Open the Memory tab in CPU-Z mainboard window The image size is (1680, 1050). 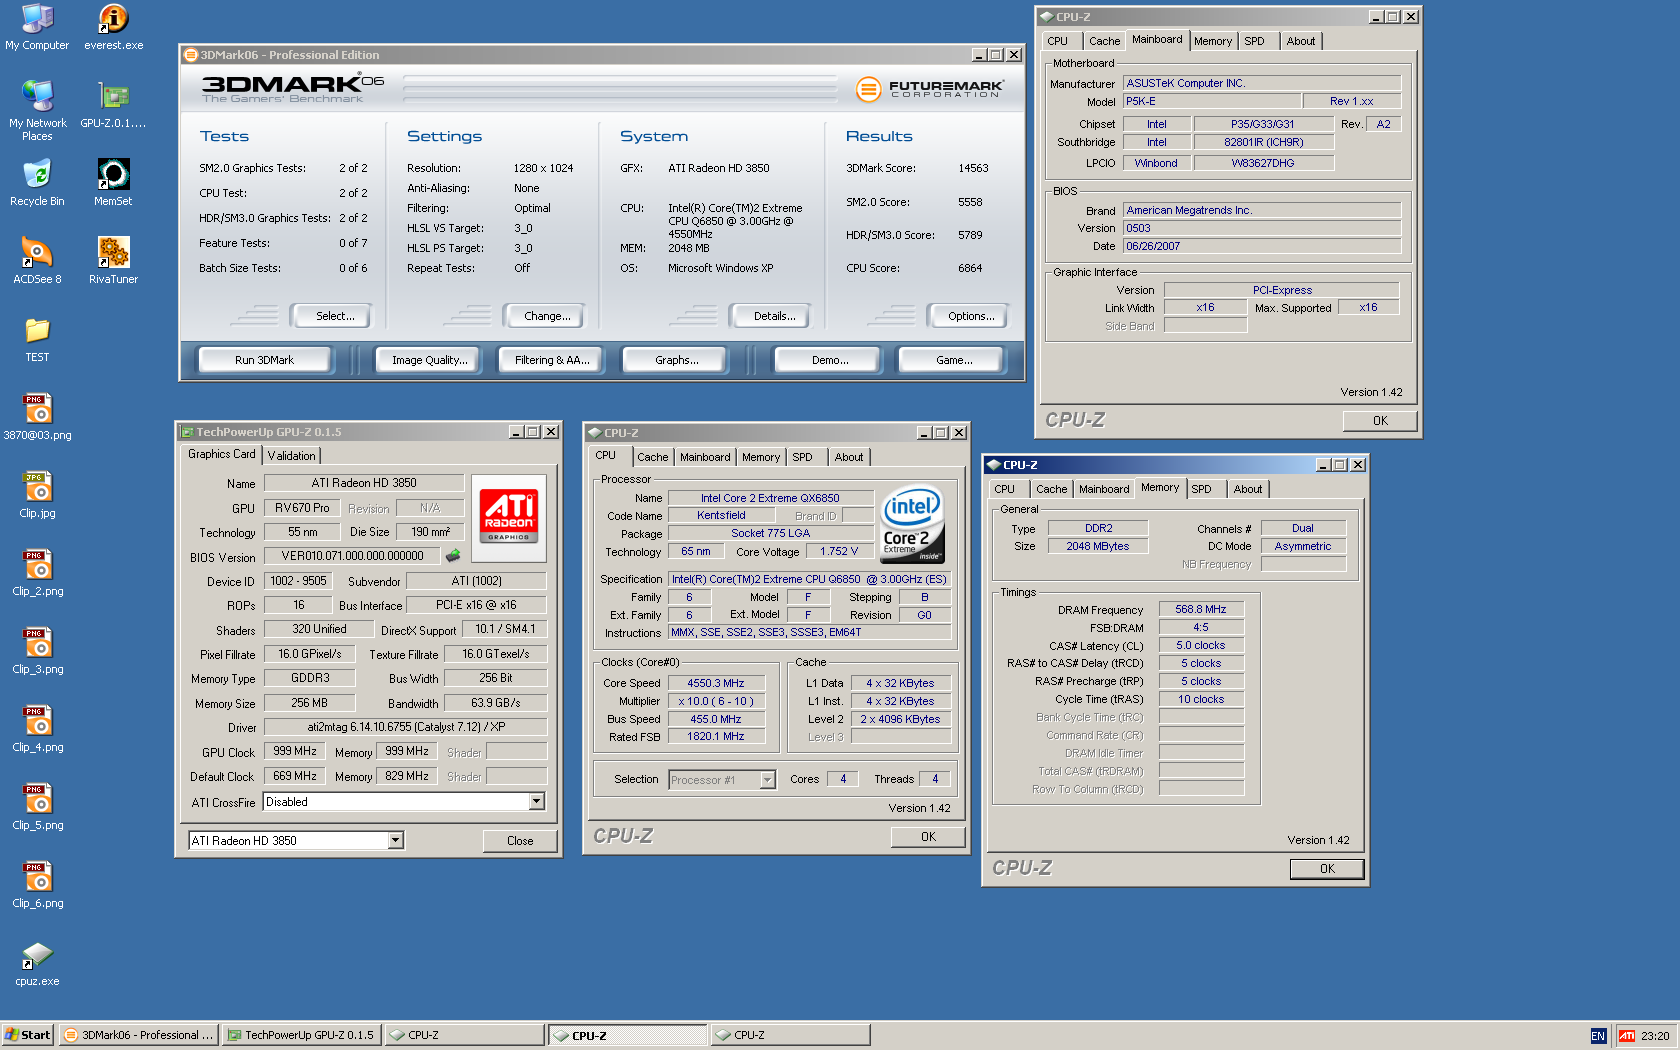(1213, 41)
